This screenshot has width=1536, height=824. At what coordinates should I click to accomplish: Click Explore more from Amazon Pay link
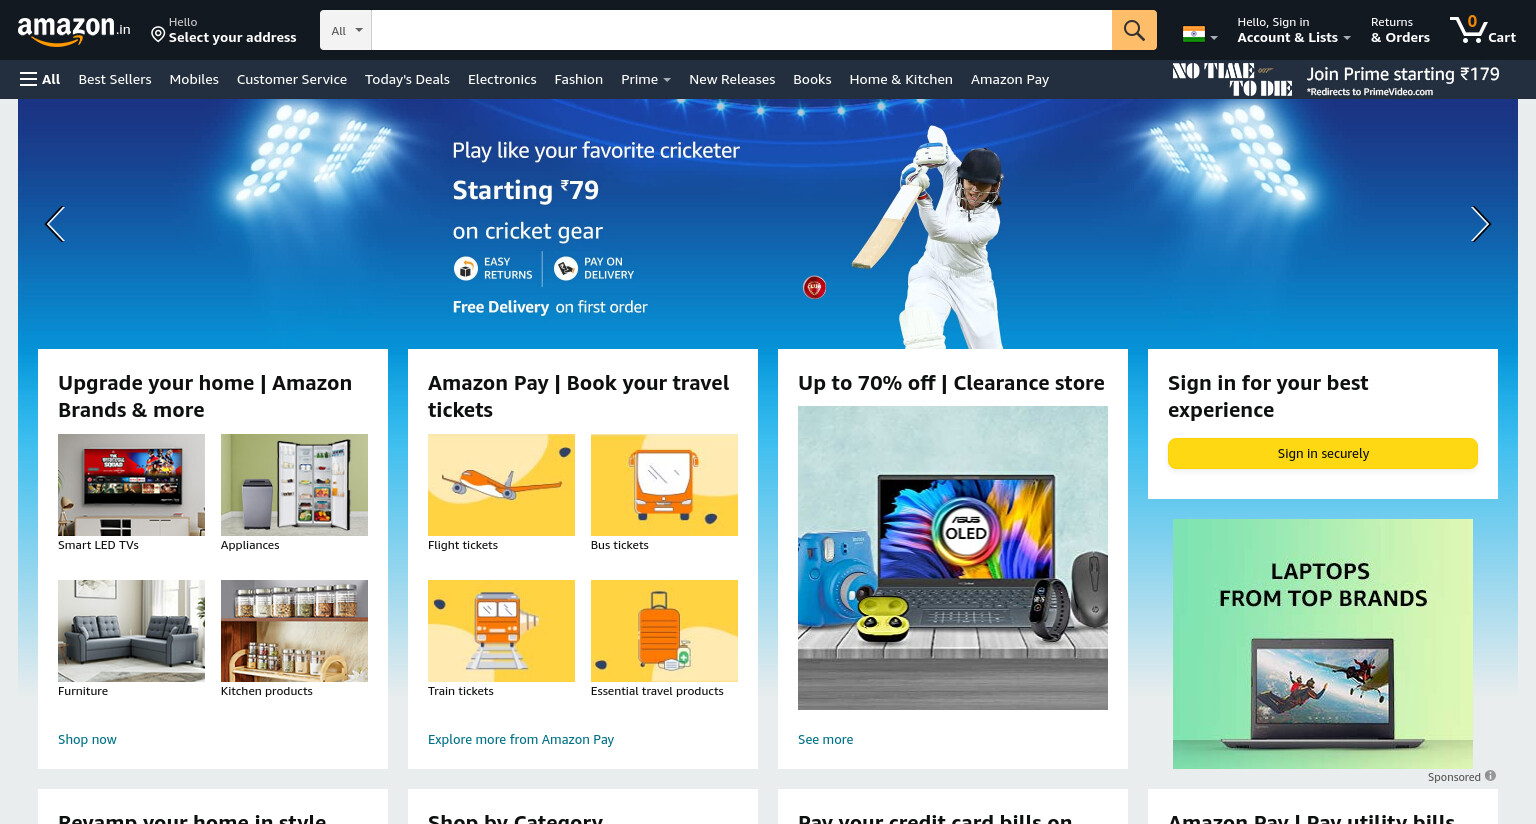click(521, 739)
